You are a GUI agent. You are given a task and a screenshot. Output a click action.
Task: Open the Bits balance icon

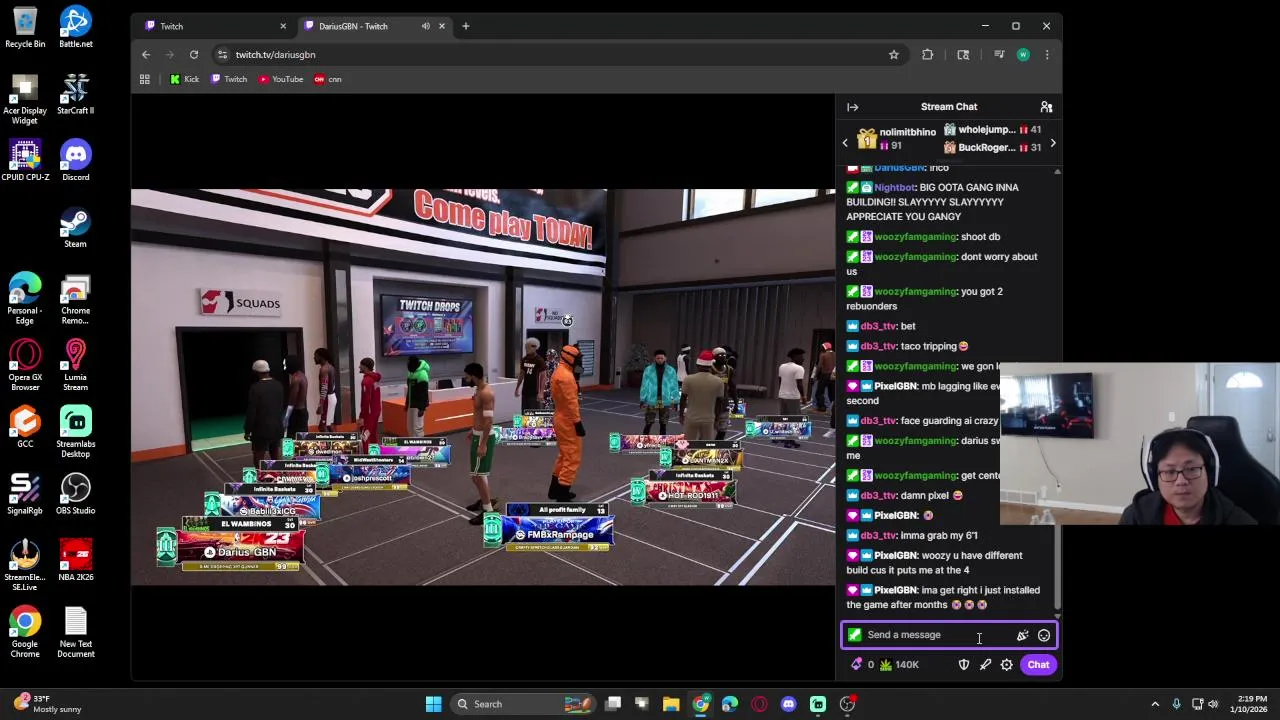(x=857, y=665)
